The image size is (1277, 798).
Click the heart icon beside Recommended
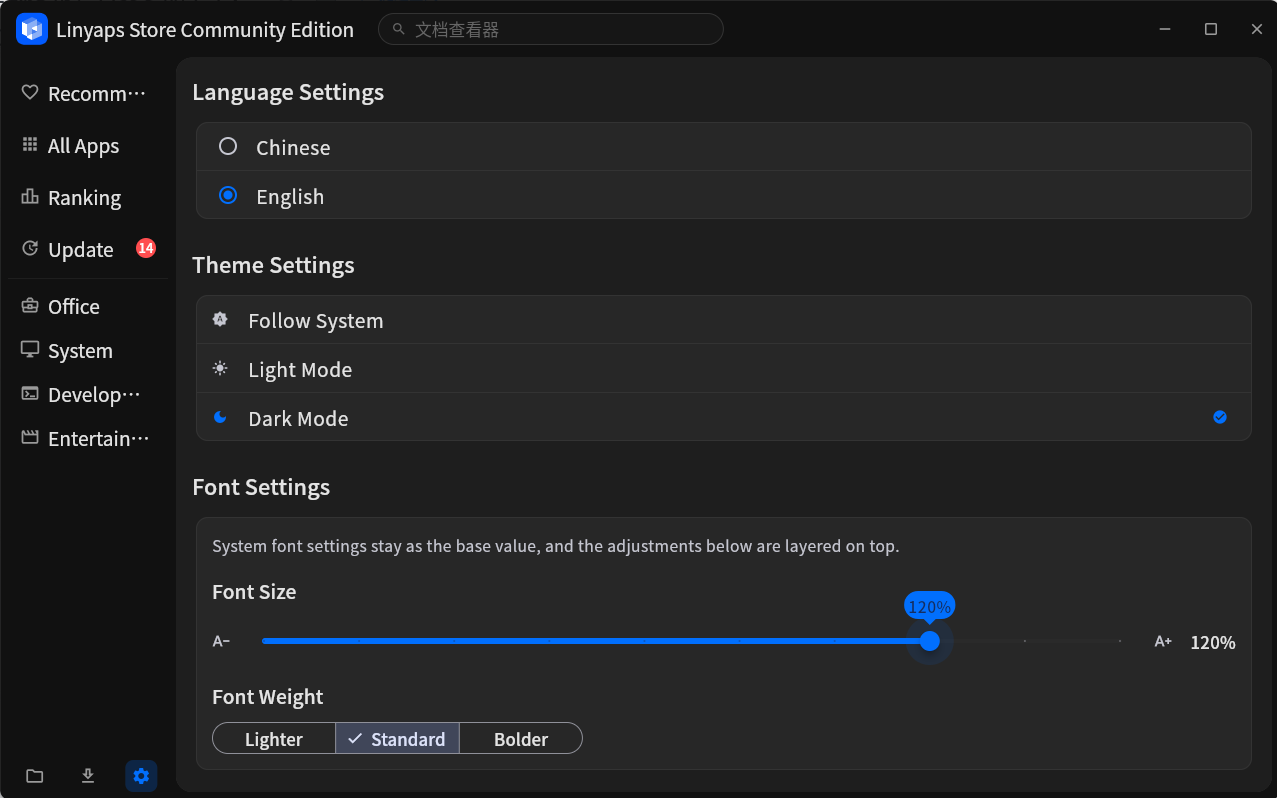coord(30,93)
